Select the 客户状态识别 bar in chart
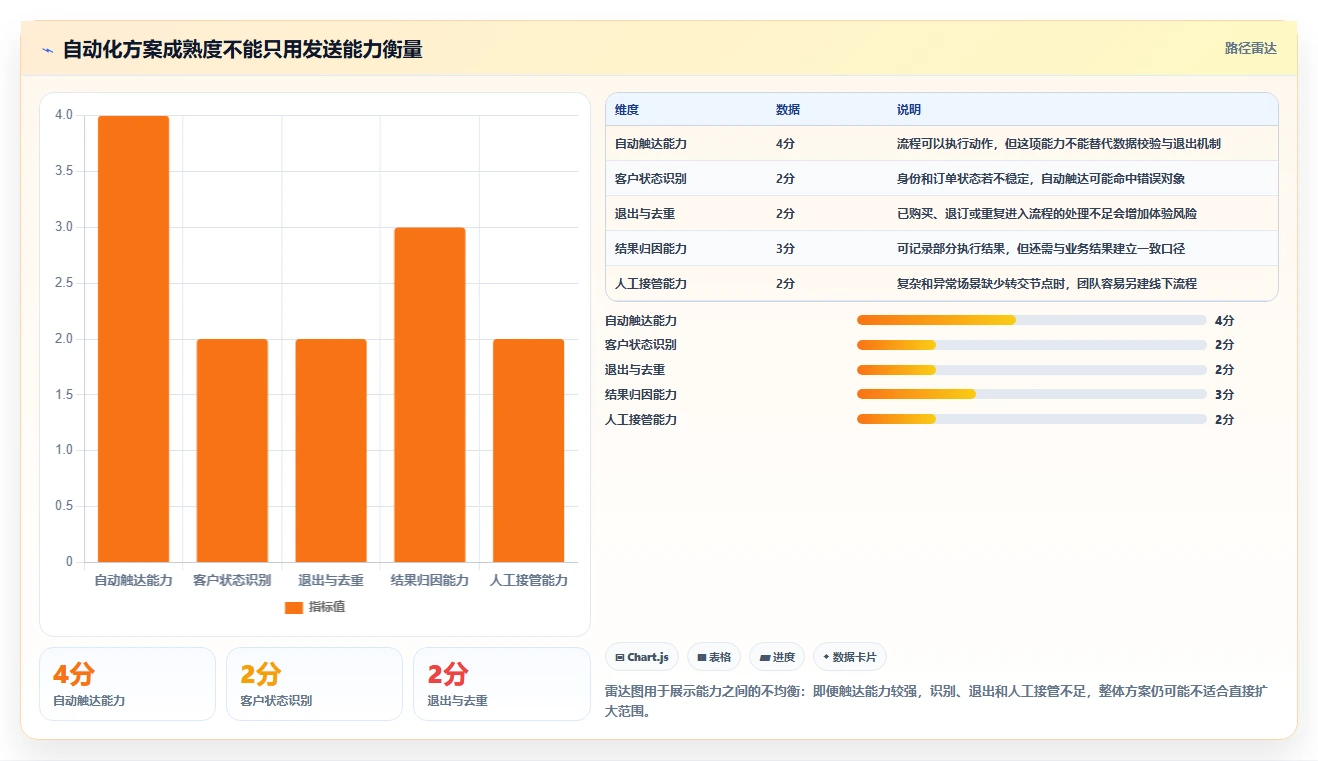The height and width of the screenshot is (761, 1318). tap(232, 451)
